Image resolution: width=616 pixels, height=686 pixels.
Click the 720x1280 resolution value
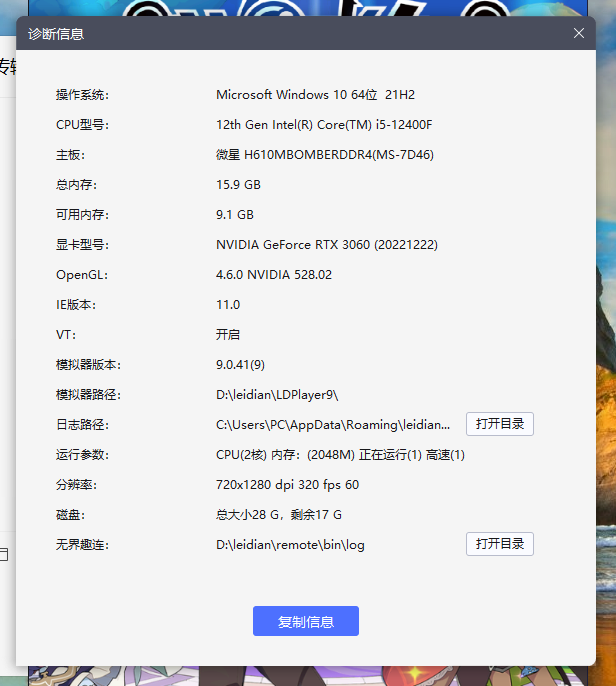[x=287, y=485]
